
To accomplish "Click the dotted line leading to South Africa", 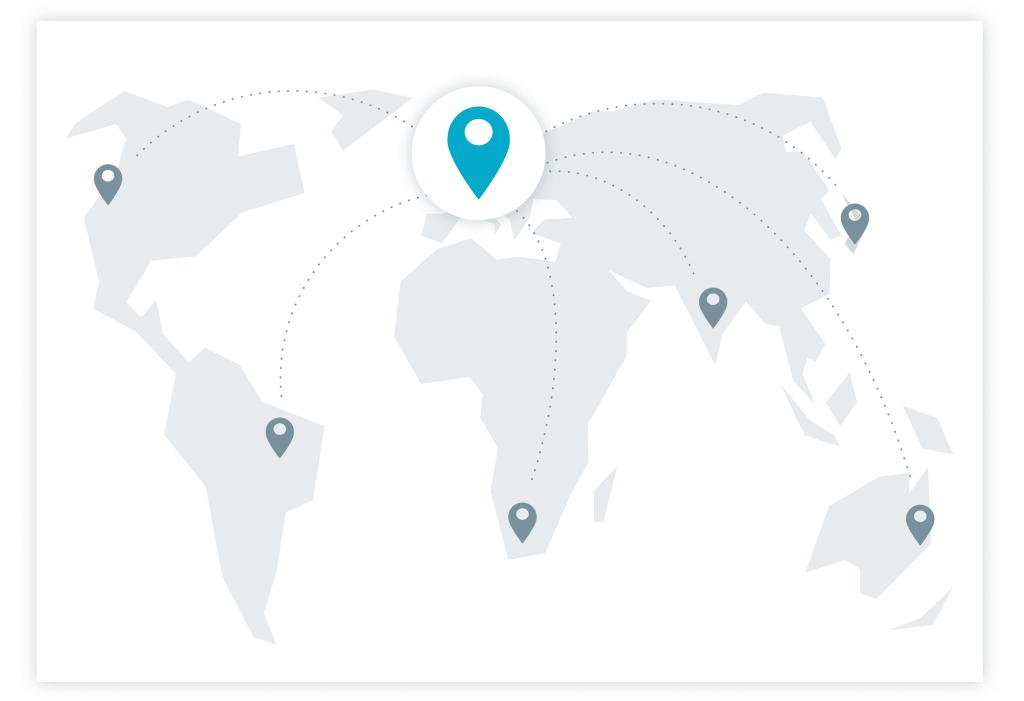I will [550, 350].
